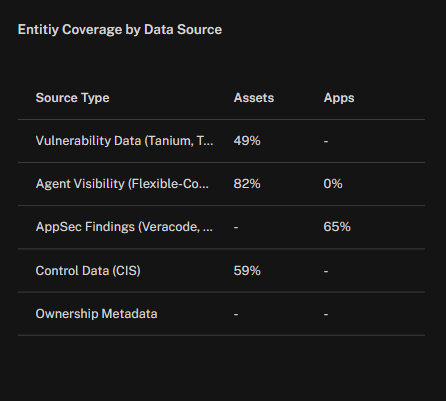Click Assets dash in Ownership Metadata row

(236, 314)
